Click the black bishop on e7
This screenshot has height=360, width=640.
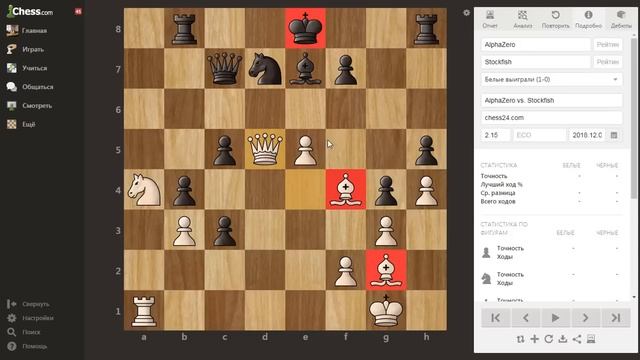[x=306, y=69]
